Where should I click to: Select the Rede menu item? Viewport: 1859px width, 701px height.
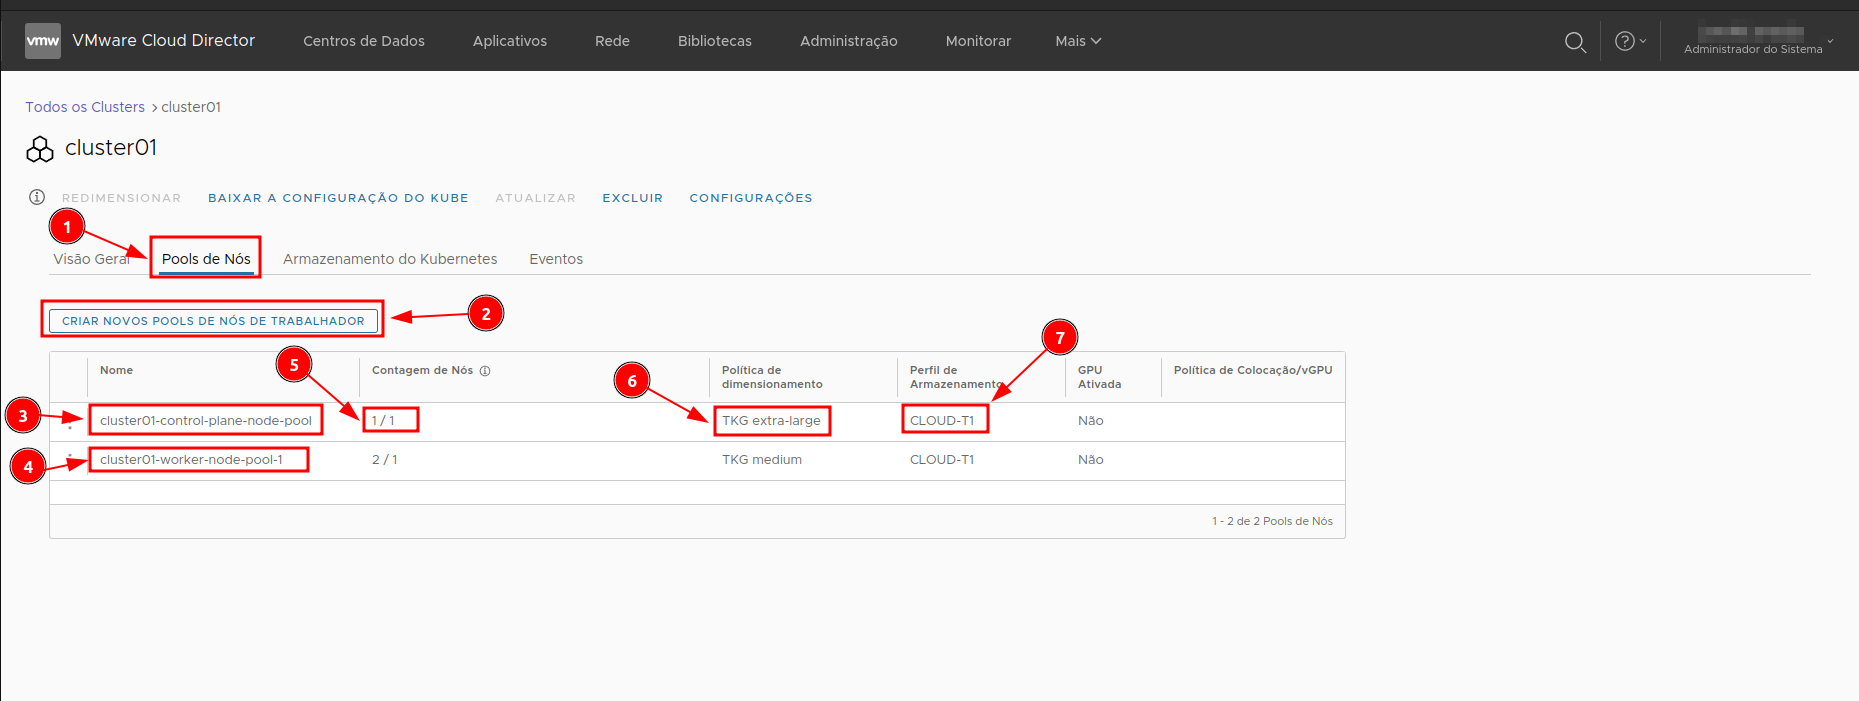612,41
